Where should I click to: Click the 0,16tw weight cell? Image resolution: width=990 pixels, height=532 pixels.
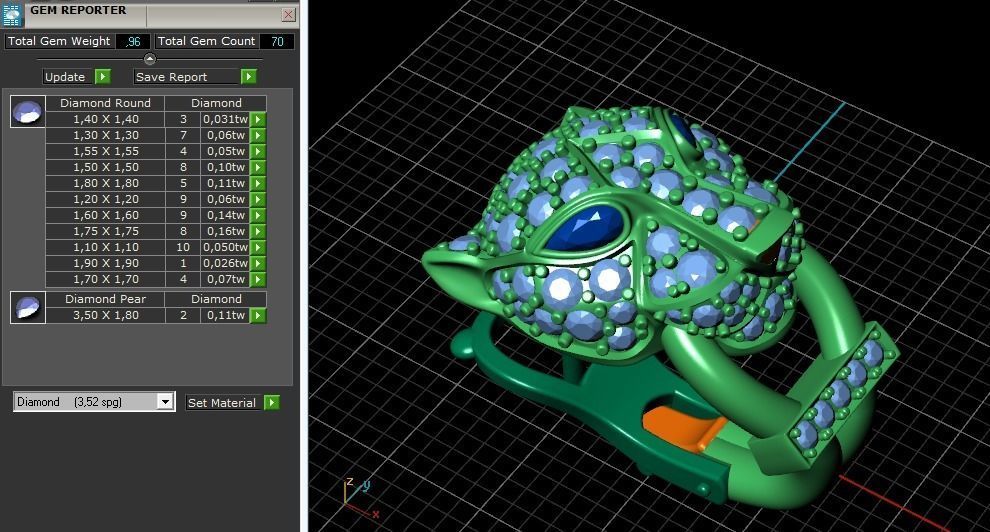pyautogui.click(x=225, y=232)
